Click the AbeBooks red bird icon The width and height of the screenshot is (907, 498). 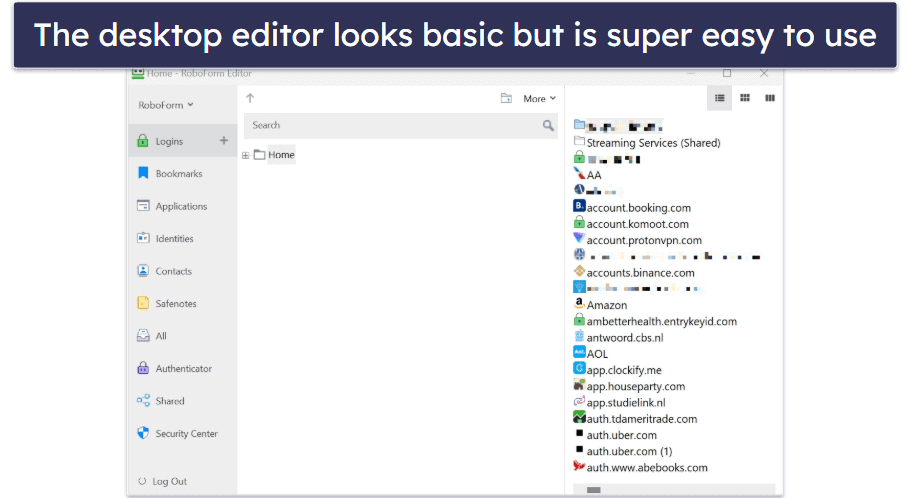tap(579, 464)
